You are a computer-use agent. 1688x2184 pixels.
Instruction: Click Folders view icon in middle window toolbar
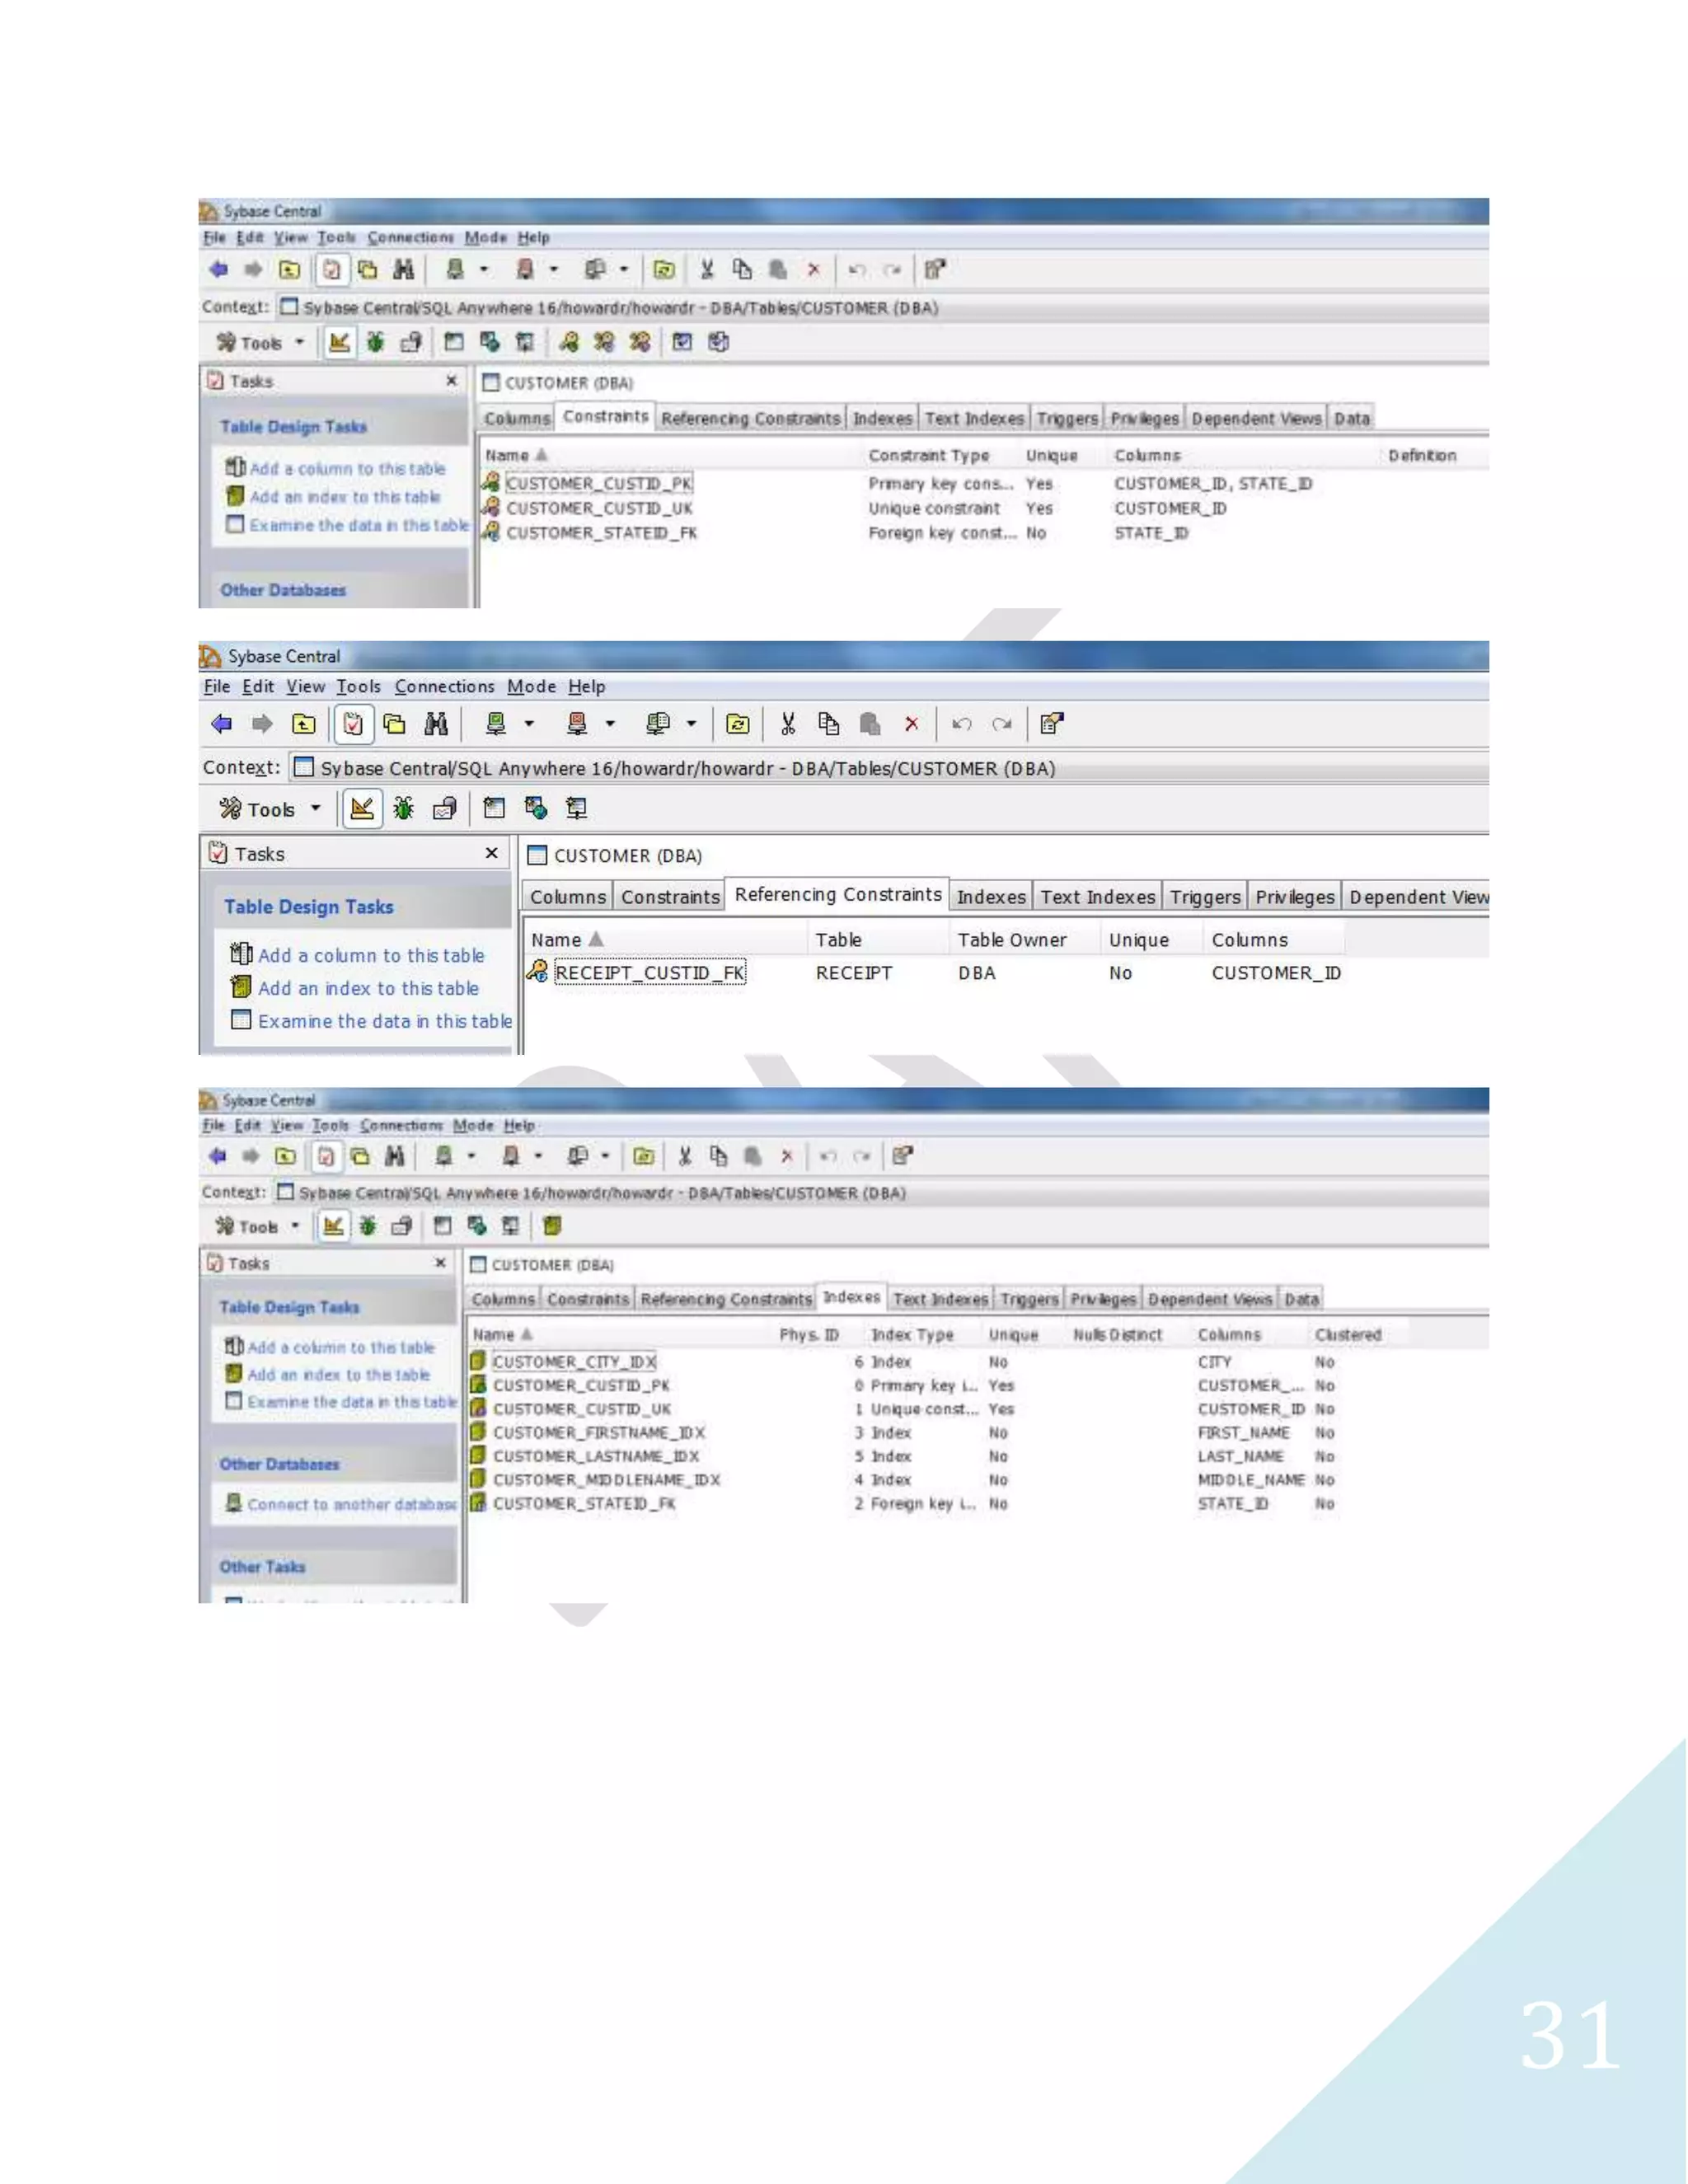395,724
